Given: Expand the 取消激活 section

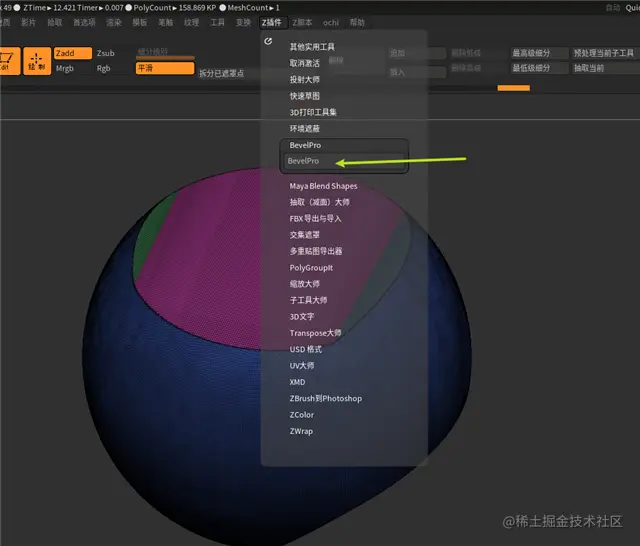Looking at the screenshot, I should 304,63.
